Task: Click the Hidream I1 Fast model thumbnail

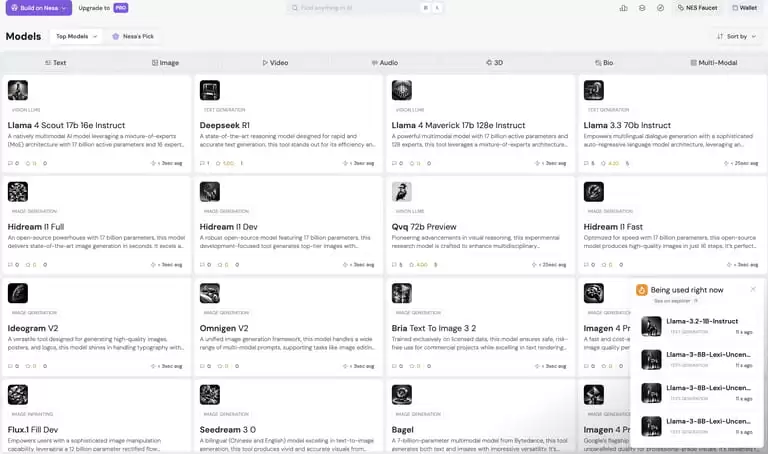Action: click(594, 191)
